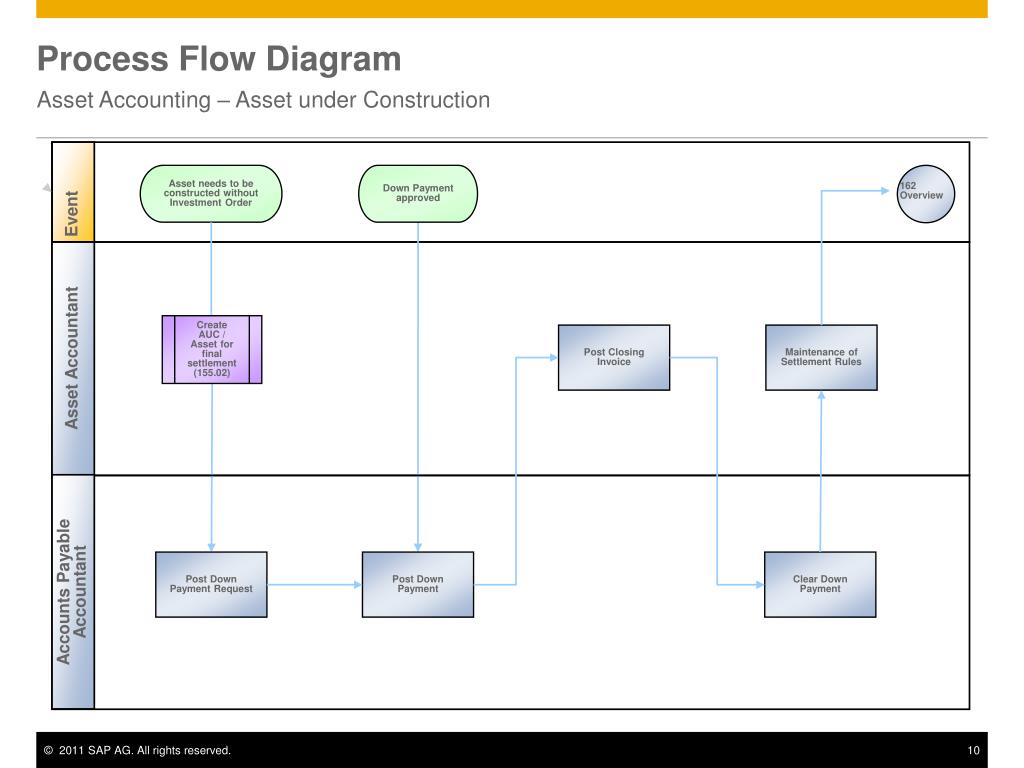
Task: Select the 'Clear Down Payment' process box
Action: coord(820,584)
